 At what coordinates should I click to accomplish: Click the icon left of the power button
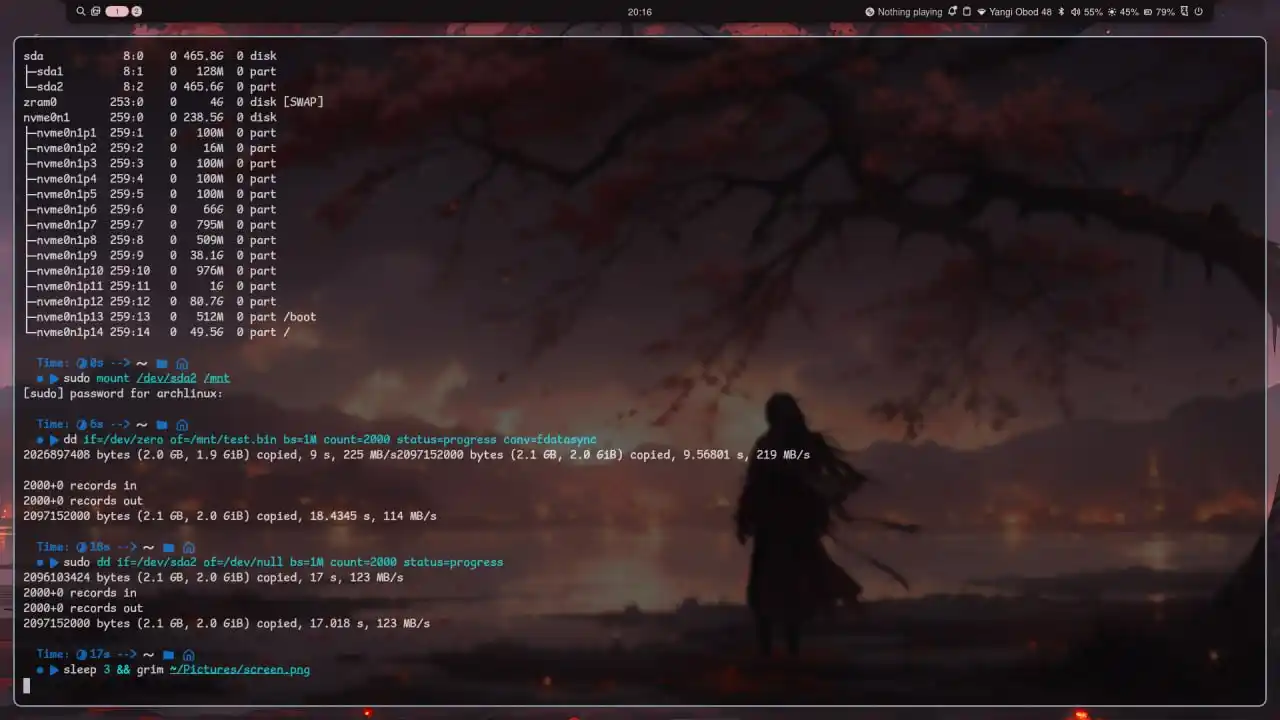pyautogui.click(x=1185, y=12)
